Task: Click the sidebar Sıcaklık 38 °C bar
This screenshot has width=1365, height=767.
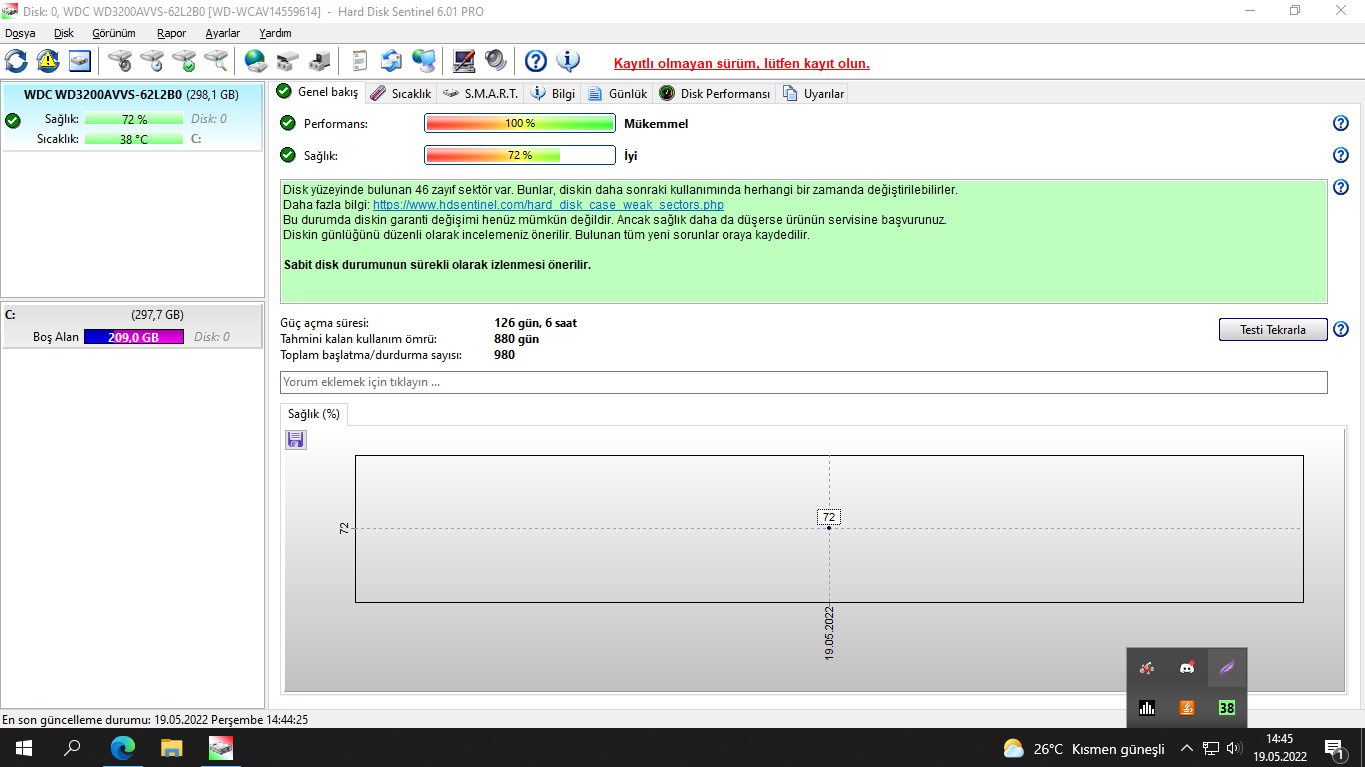Action: pos(134,139)
